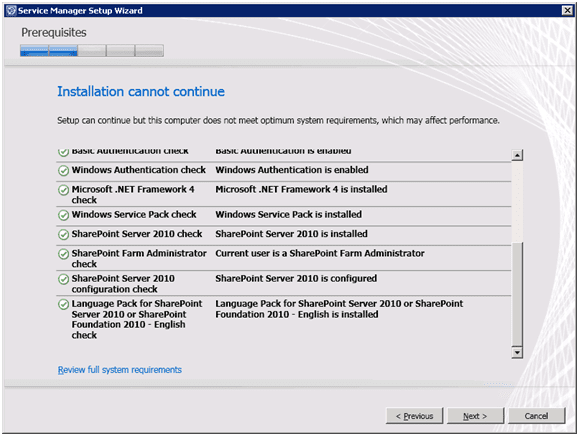This screenshot has width=579, height=436.
Task: Select 'SharePoint Server 2010 is configured' text
Action: pyautogui.click(x=296, y=278)
